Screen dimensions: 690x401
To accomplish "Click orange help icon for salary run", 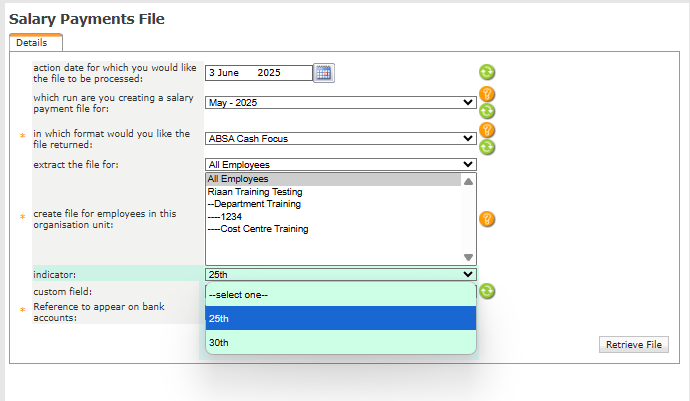I will tap(488, 94).
